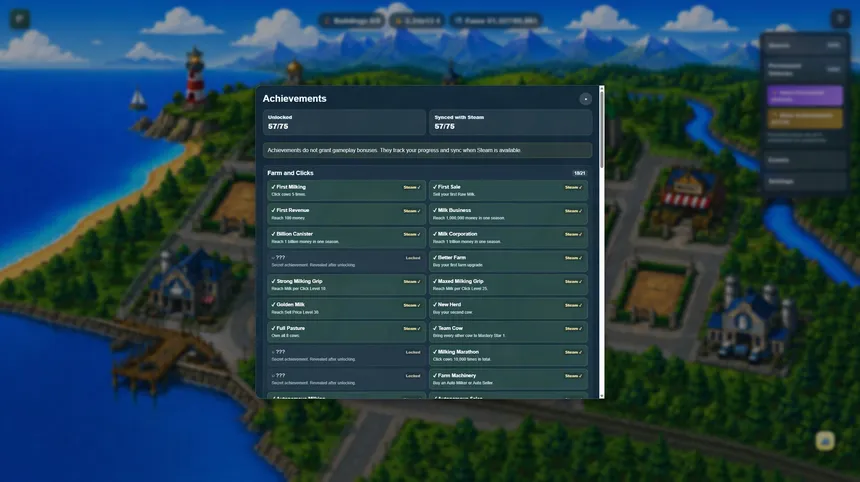
Task: Click the text 'Sell your first Raw Milk.'
Action: pos(454,195)
